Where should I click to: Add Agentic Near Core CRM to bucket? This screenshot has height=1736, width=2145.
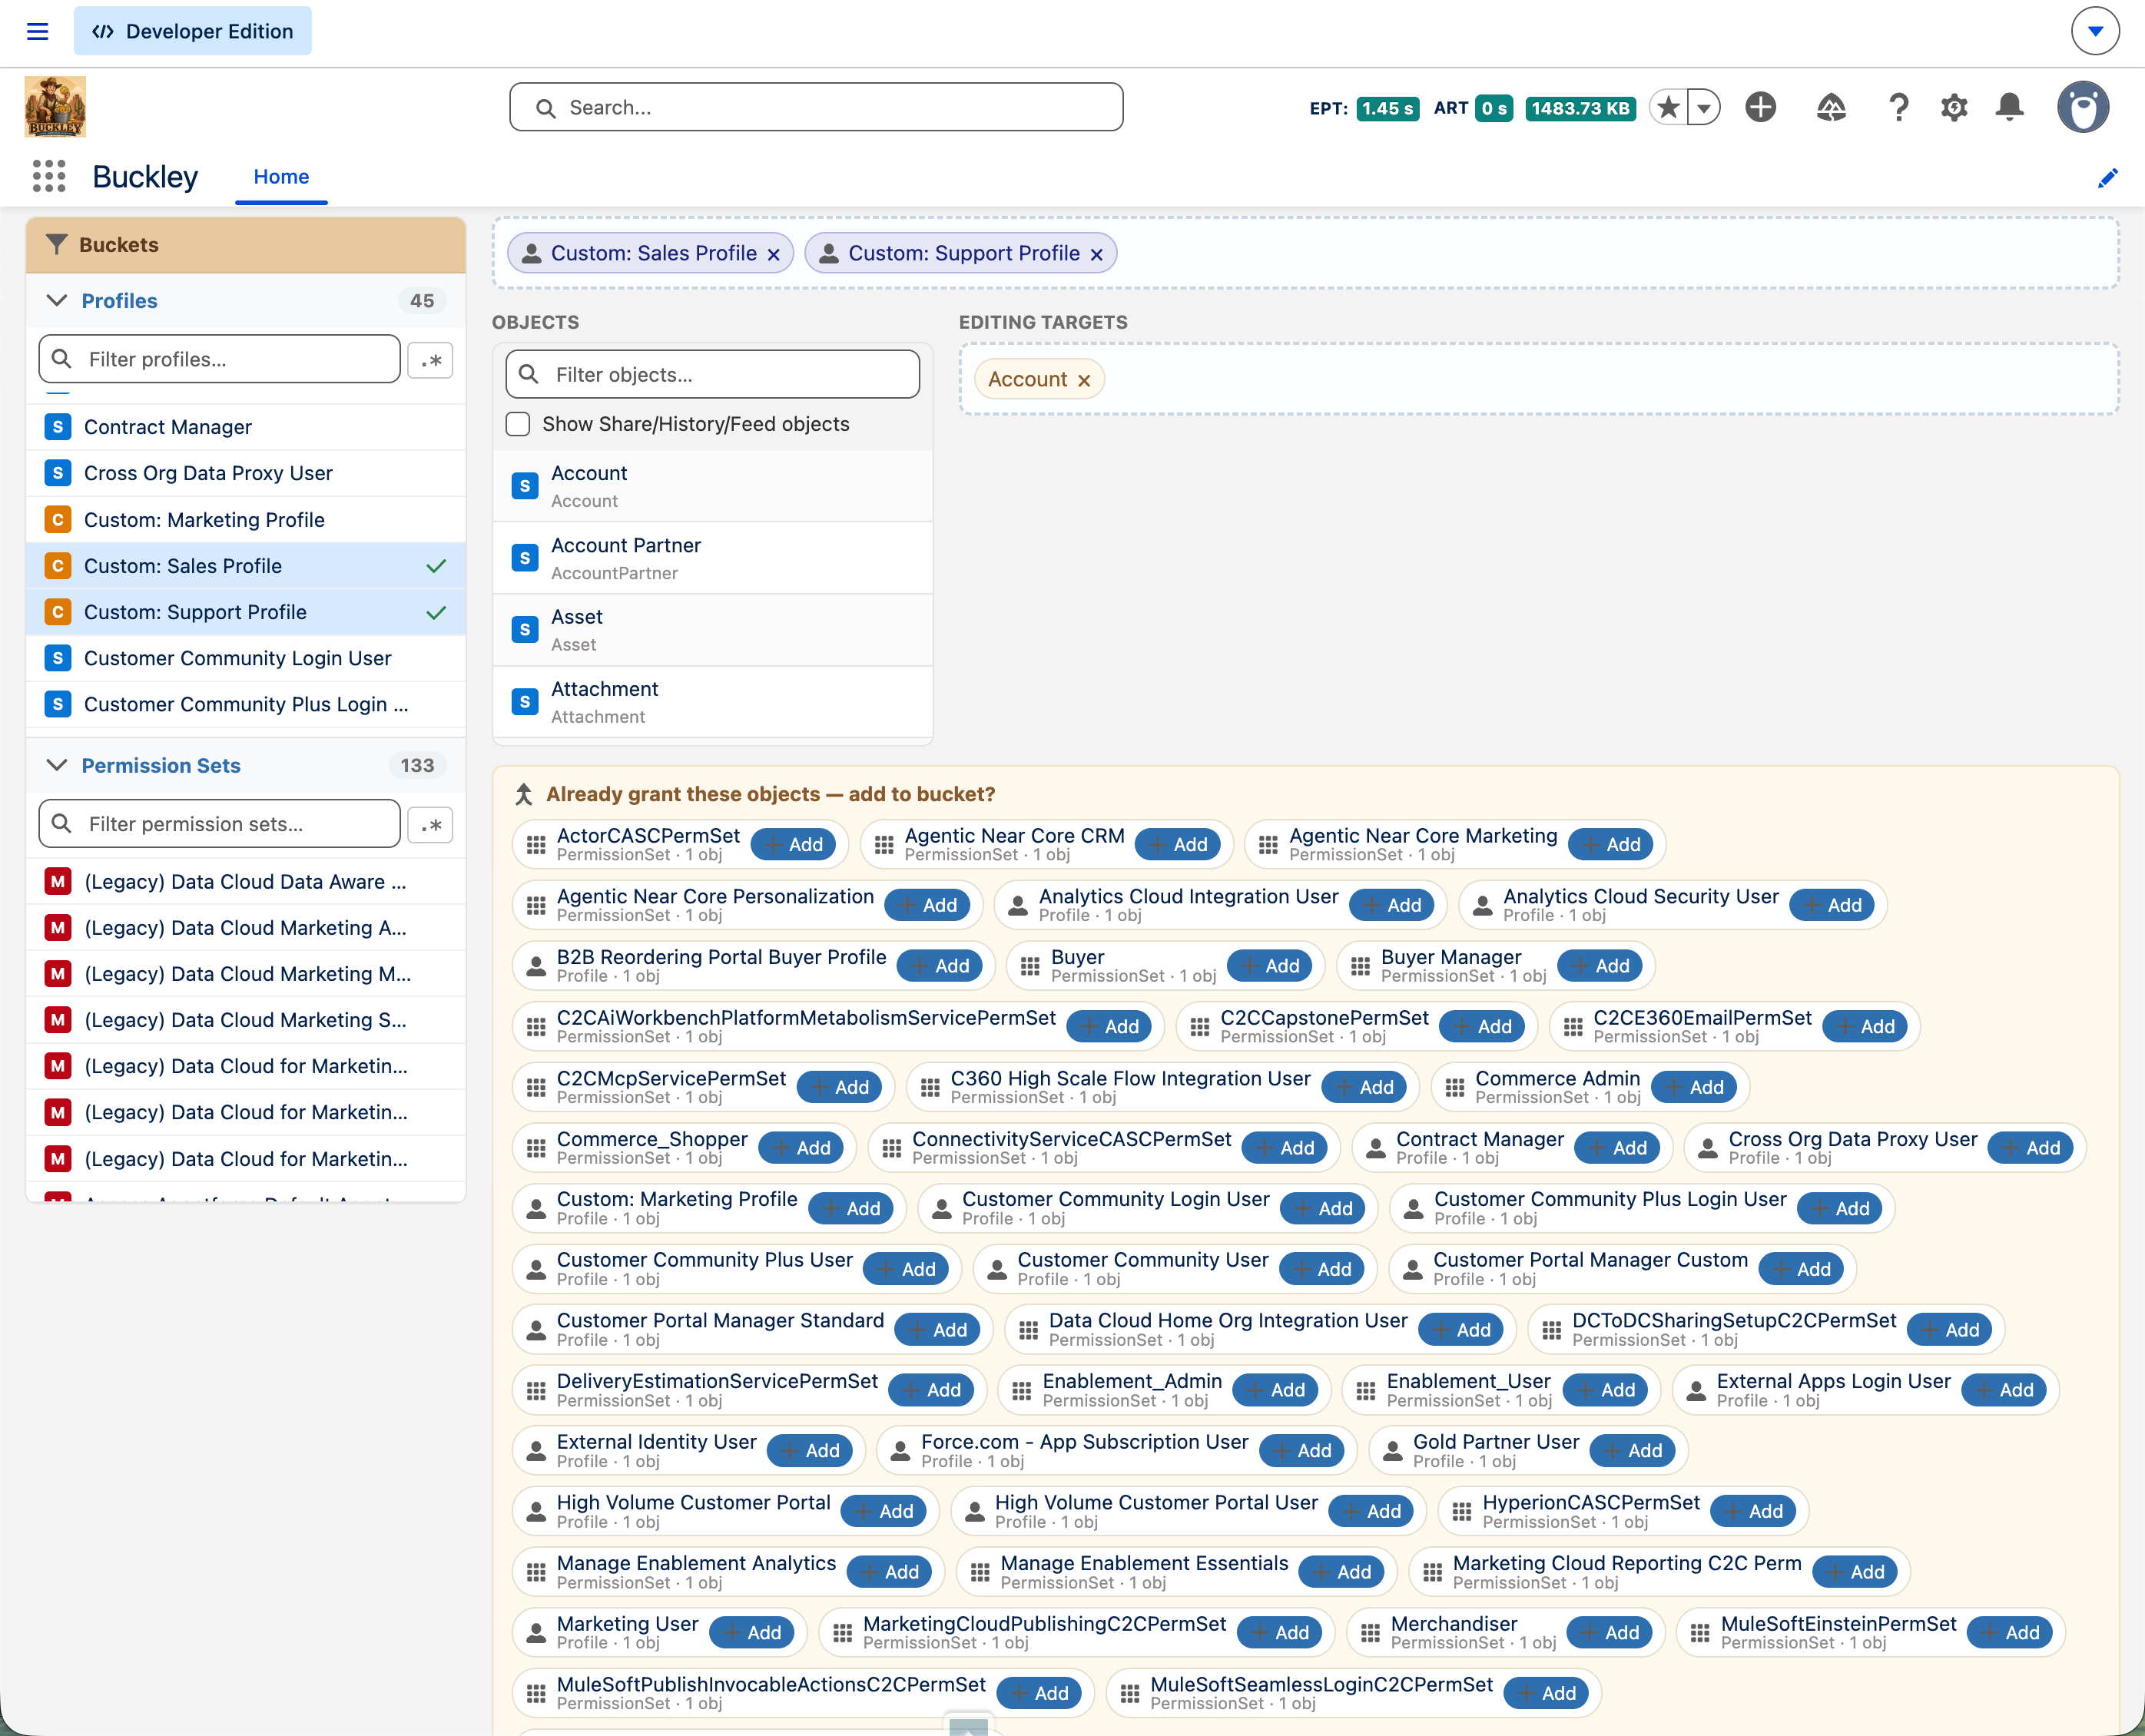click(x=1177, y=844)
